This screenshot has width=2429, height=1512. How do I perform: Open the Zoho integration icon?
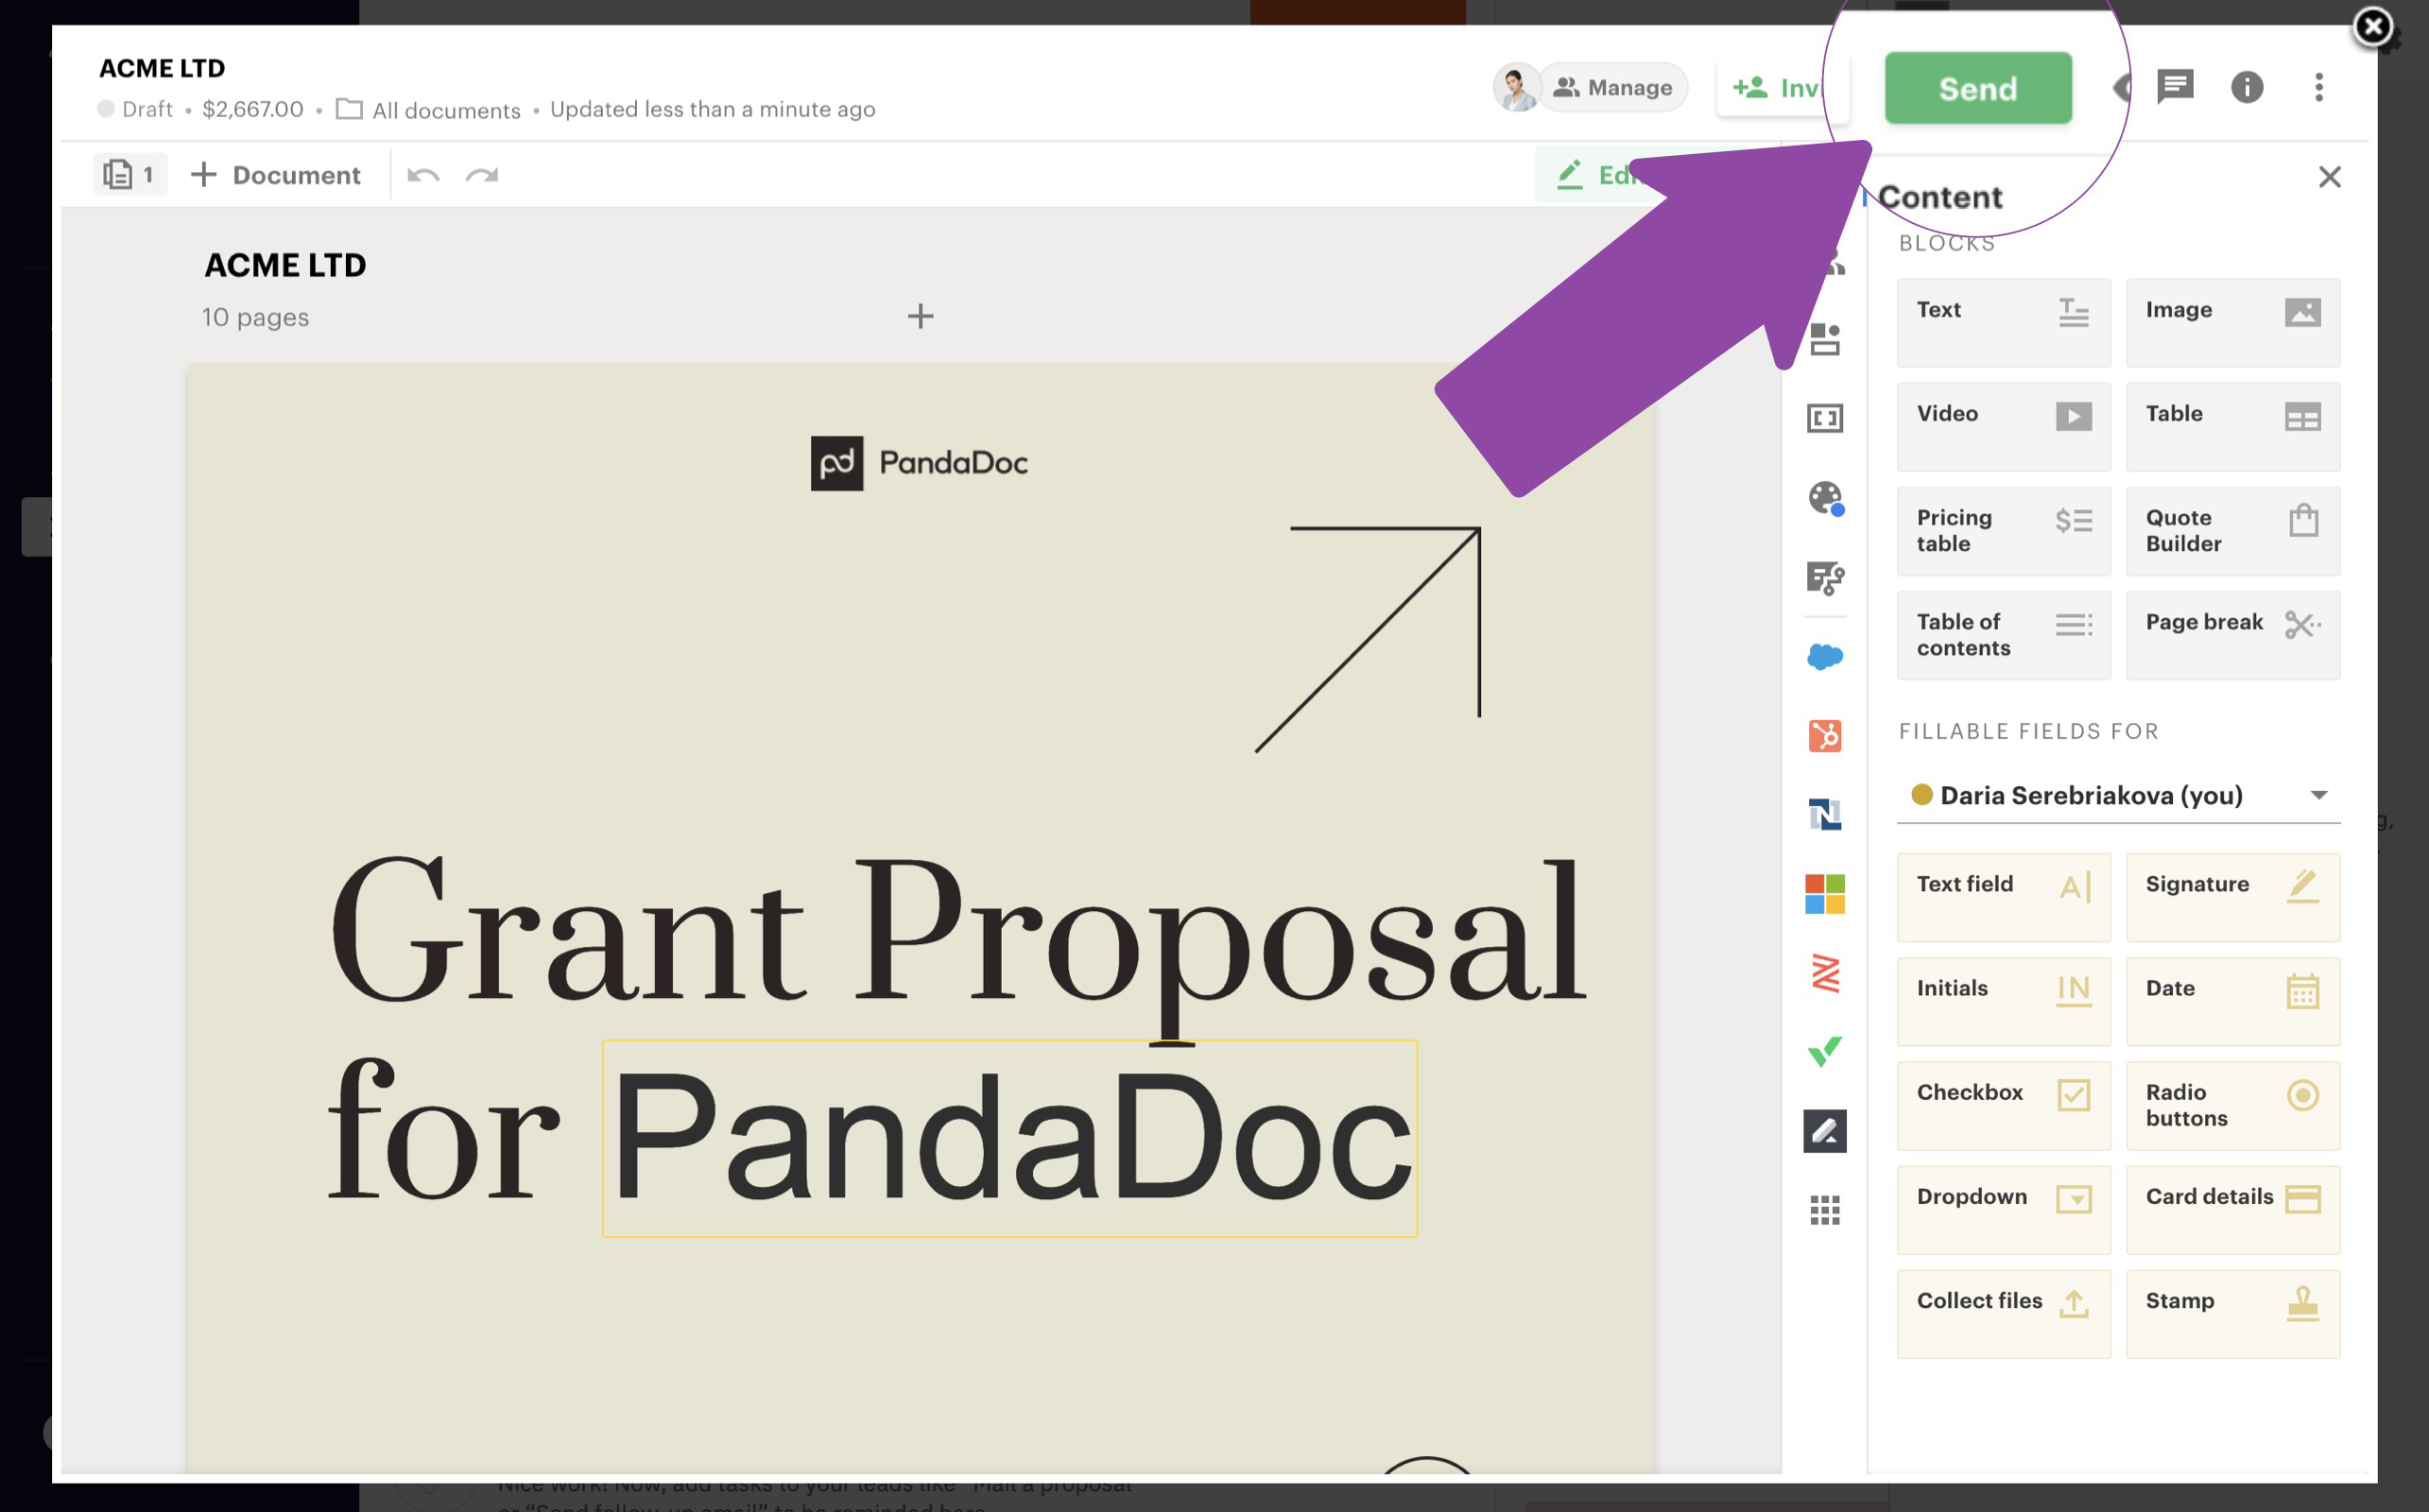point(1824,973)
